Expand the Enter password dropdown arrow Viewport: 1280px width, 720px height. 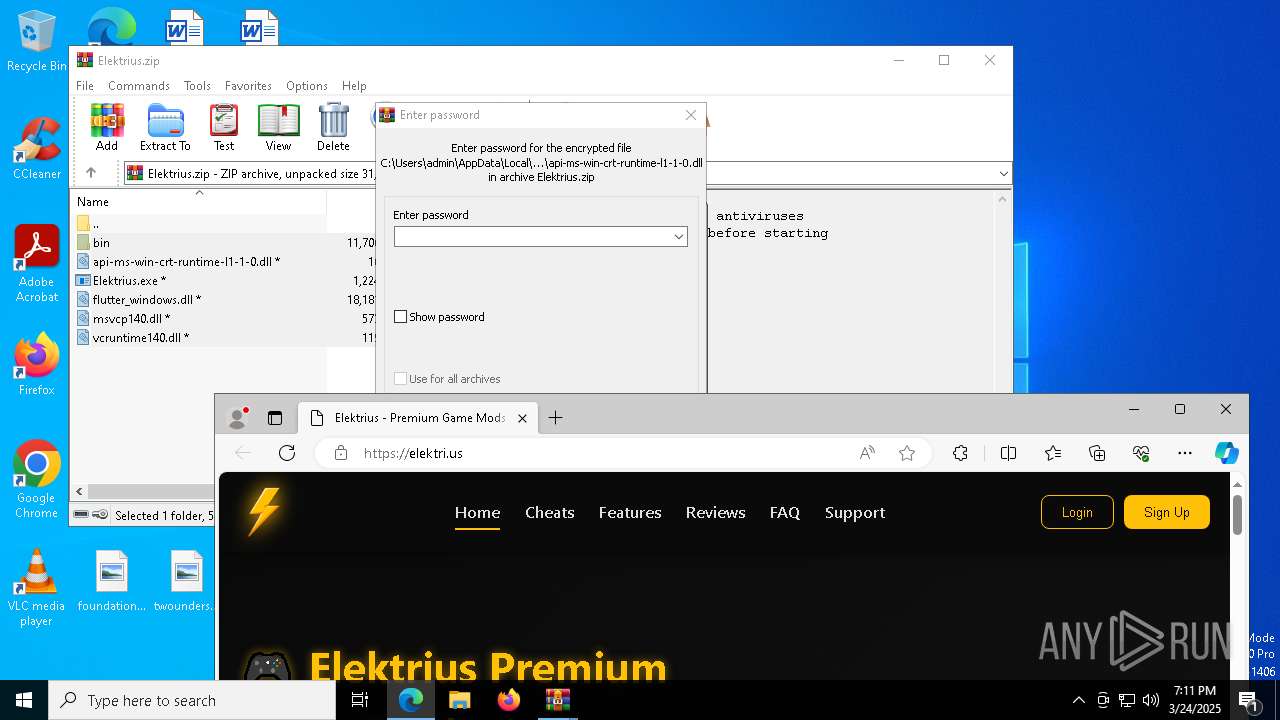coord(679,237)
